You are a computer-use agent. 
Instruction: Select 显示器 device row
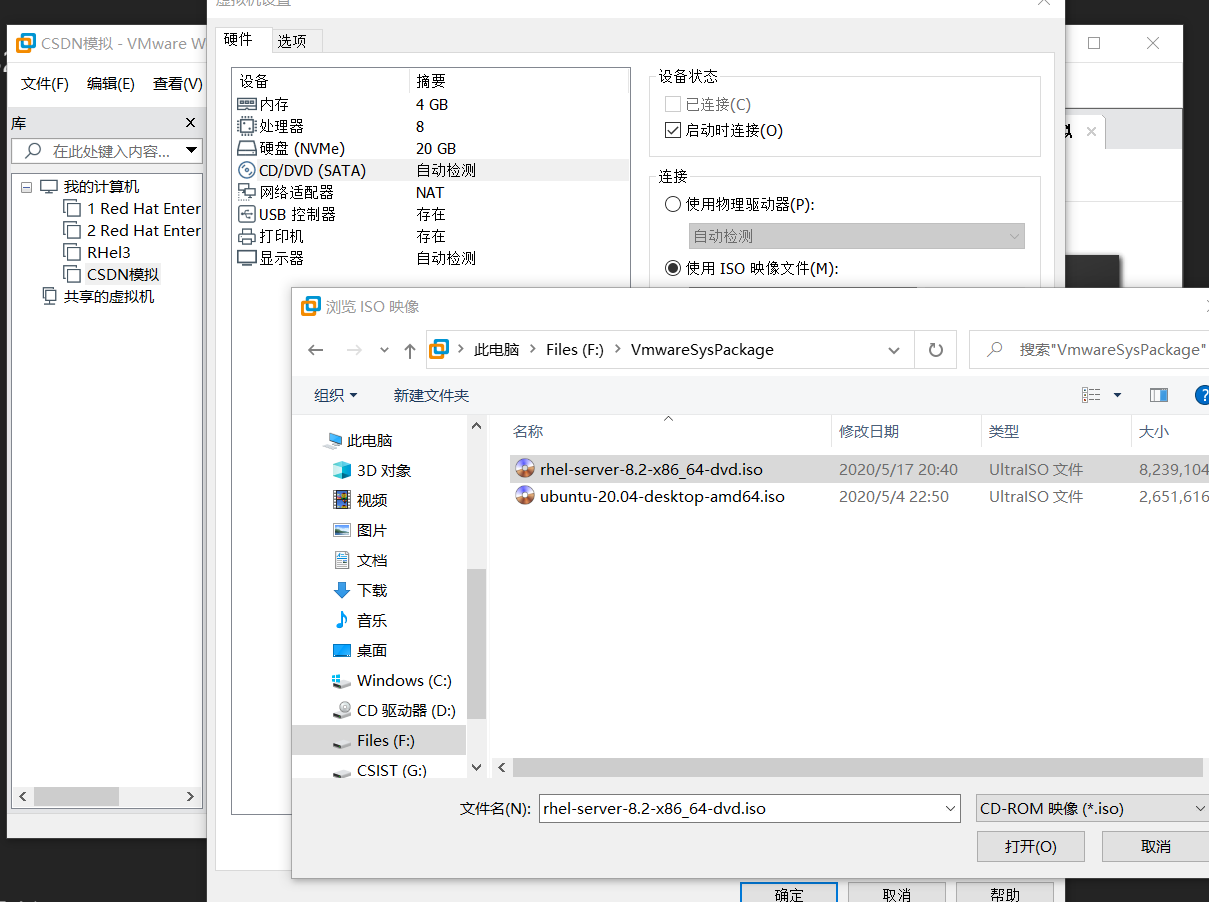pos(431,258)
